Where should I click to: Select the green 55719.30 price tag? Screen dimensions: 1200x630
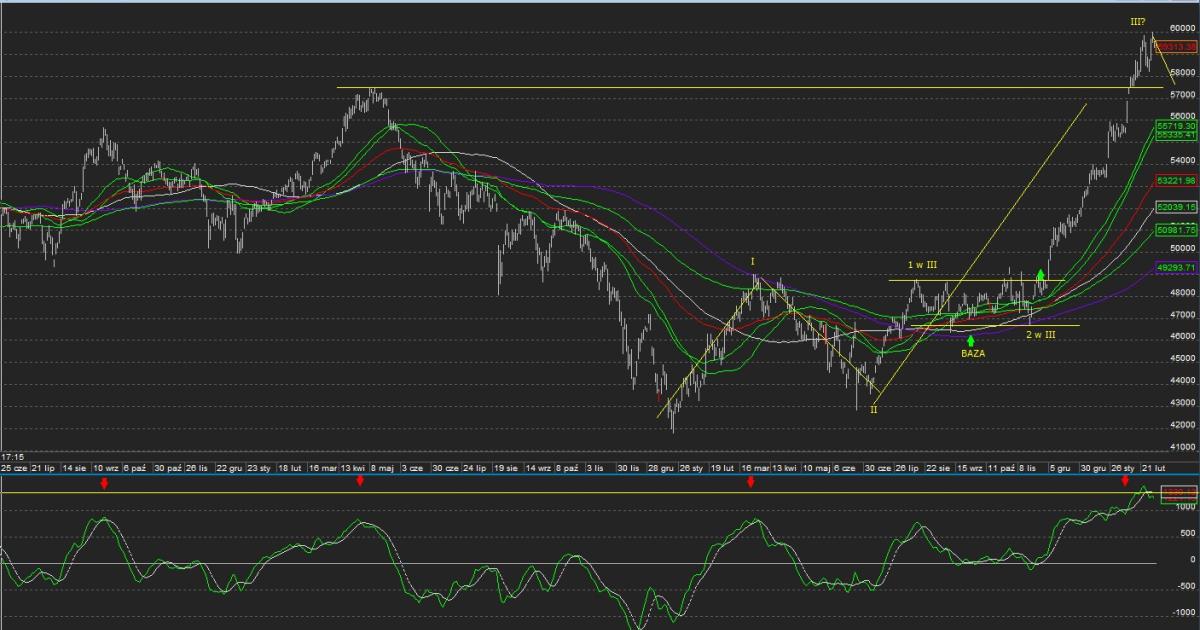1176,126
